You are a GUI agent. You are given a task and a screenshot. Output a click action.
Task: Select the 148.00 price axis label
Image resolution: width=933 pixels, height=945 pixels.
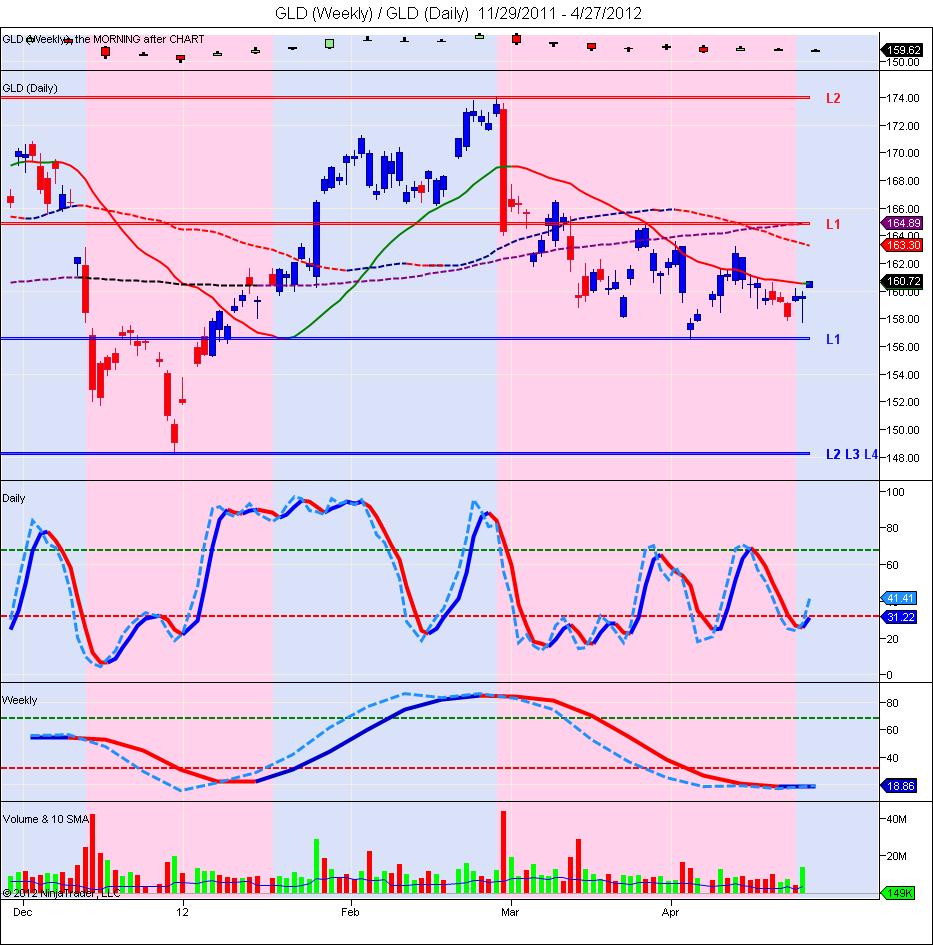[903, 457]
